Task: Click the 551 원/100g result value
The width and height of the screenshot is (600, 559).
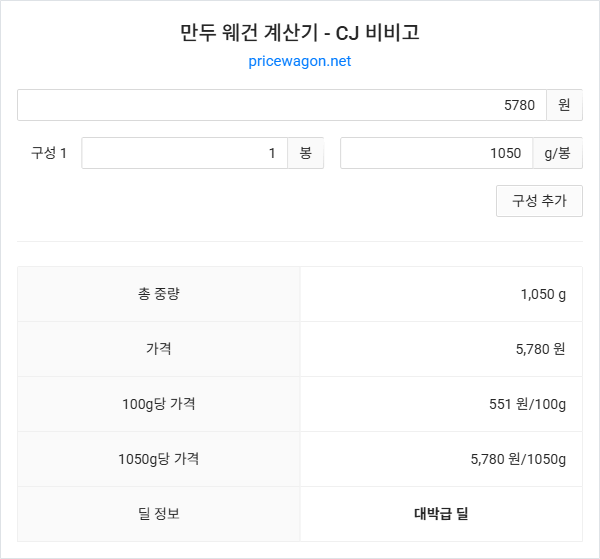Action: pos(527,404)
